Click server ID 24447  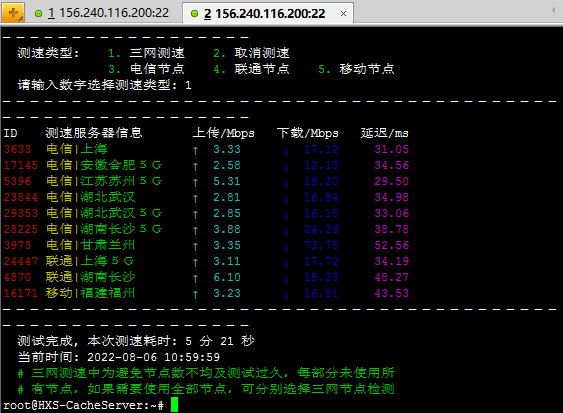[x=20, y=261]
